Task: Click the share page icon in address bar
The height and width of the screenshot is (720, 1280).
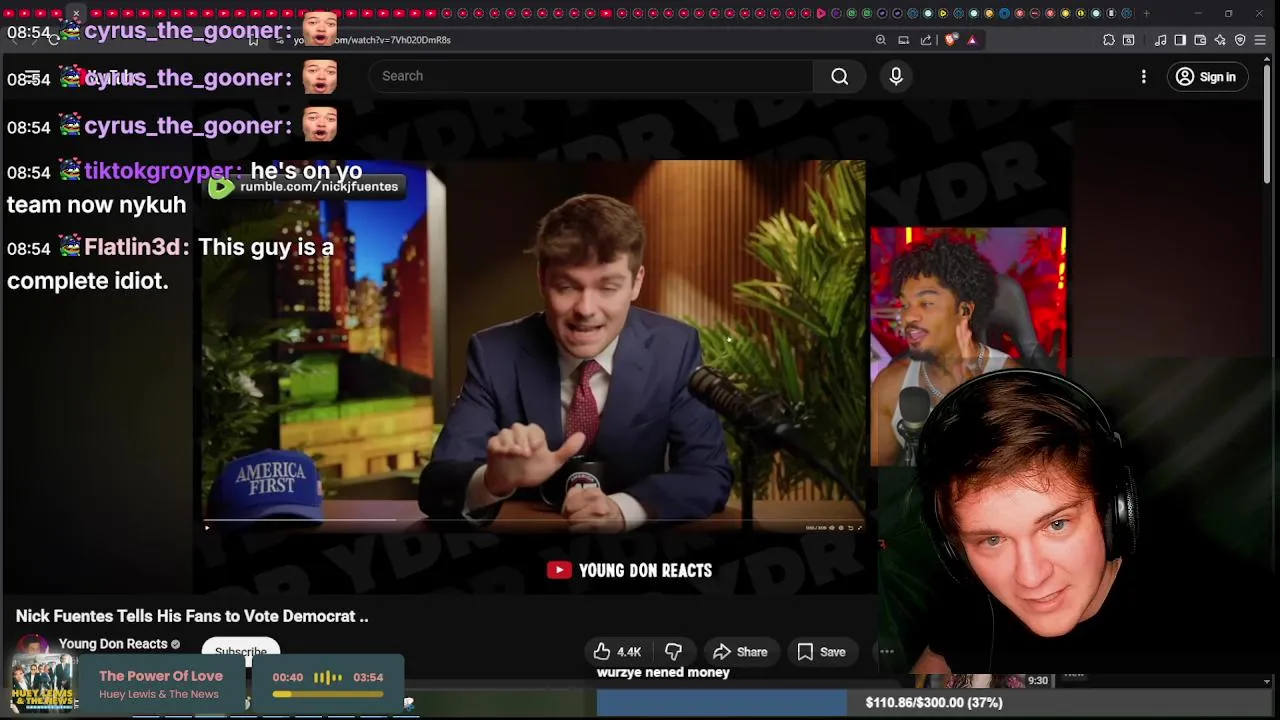Action: pos(926,40)
